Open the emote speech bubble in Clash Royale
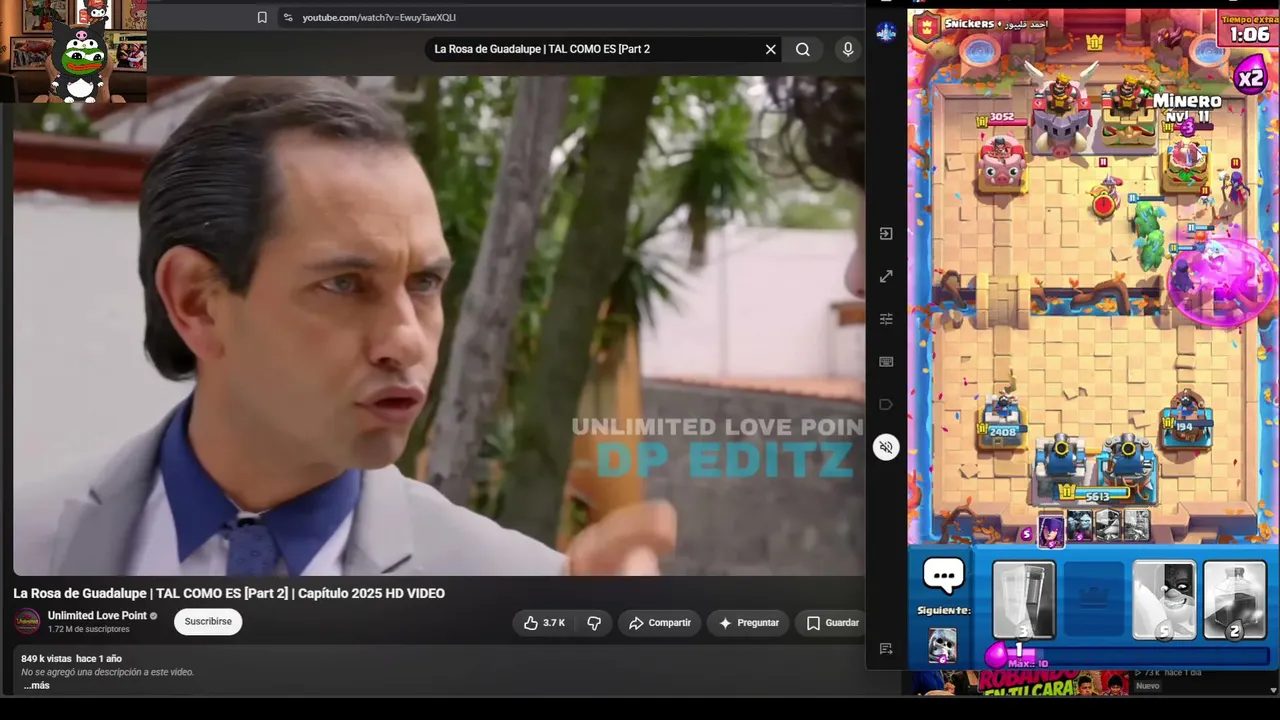This screenshot has height=720, width=1280. pyautogui.click(x=943, y=575)
